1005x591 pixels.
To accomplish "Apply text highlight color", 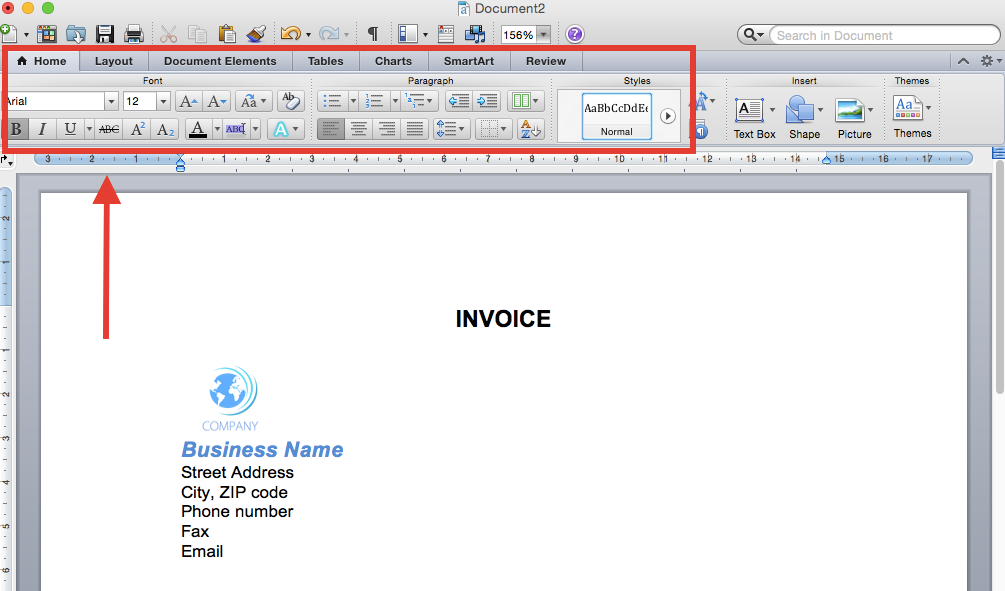I will tap(236, 129).
